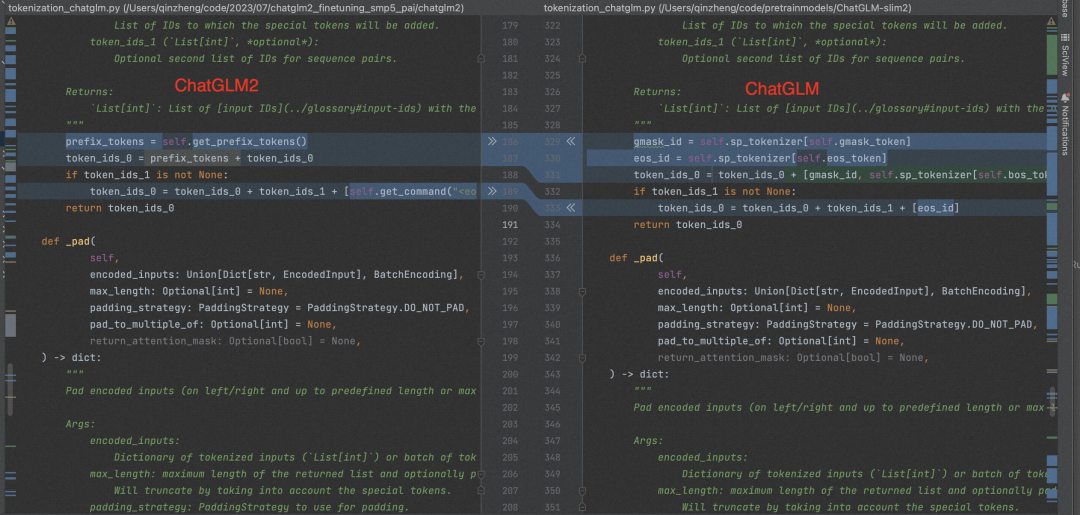Click line number 208 in gutter
1080x515 pixels.
(510, 507)
